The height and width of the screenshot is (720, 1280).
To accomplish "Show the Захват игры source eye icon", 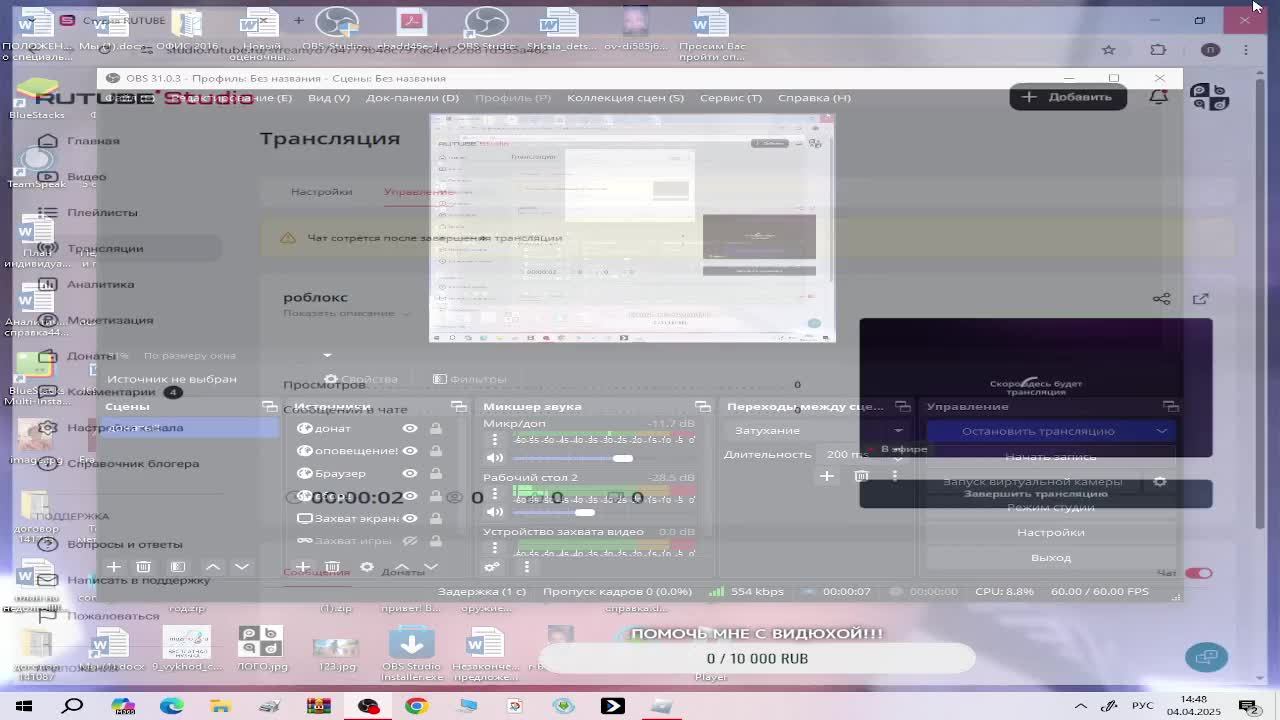I will click(410, 541).
